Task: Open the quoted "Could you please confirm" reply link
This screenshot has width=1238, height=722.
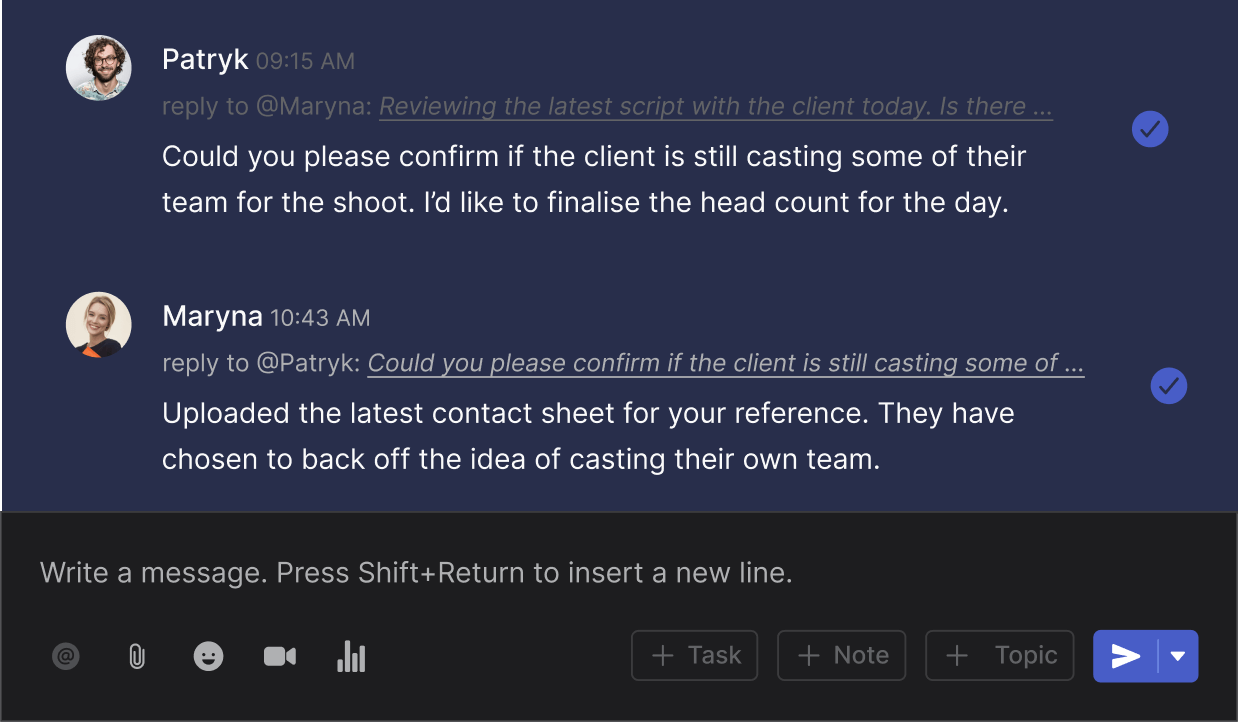Action: 725,363
